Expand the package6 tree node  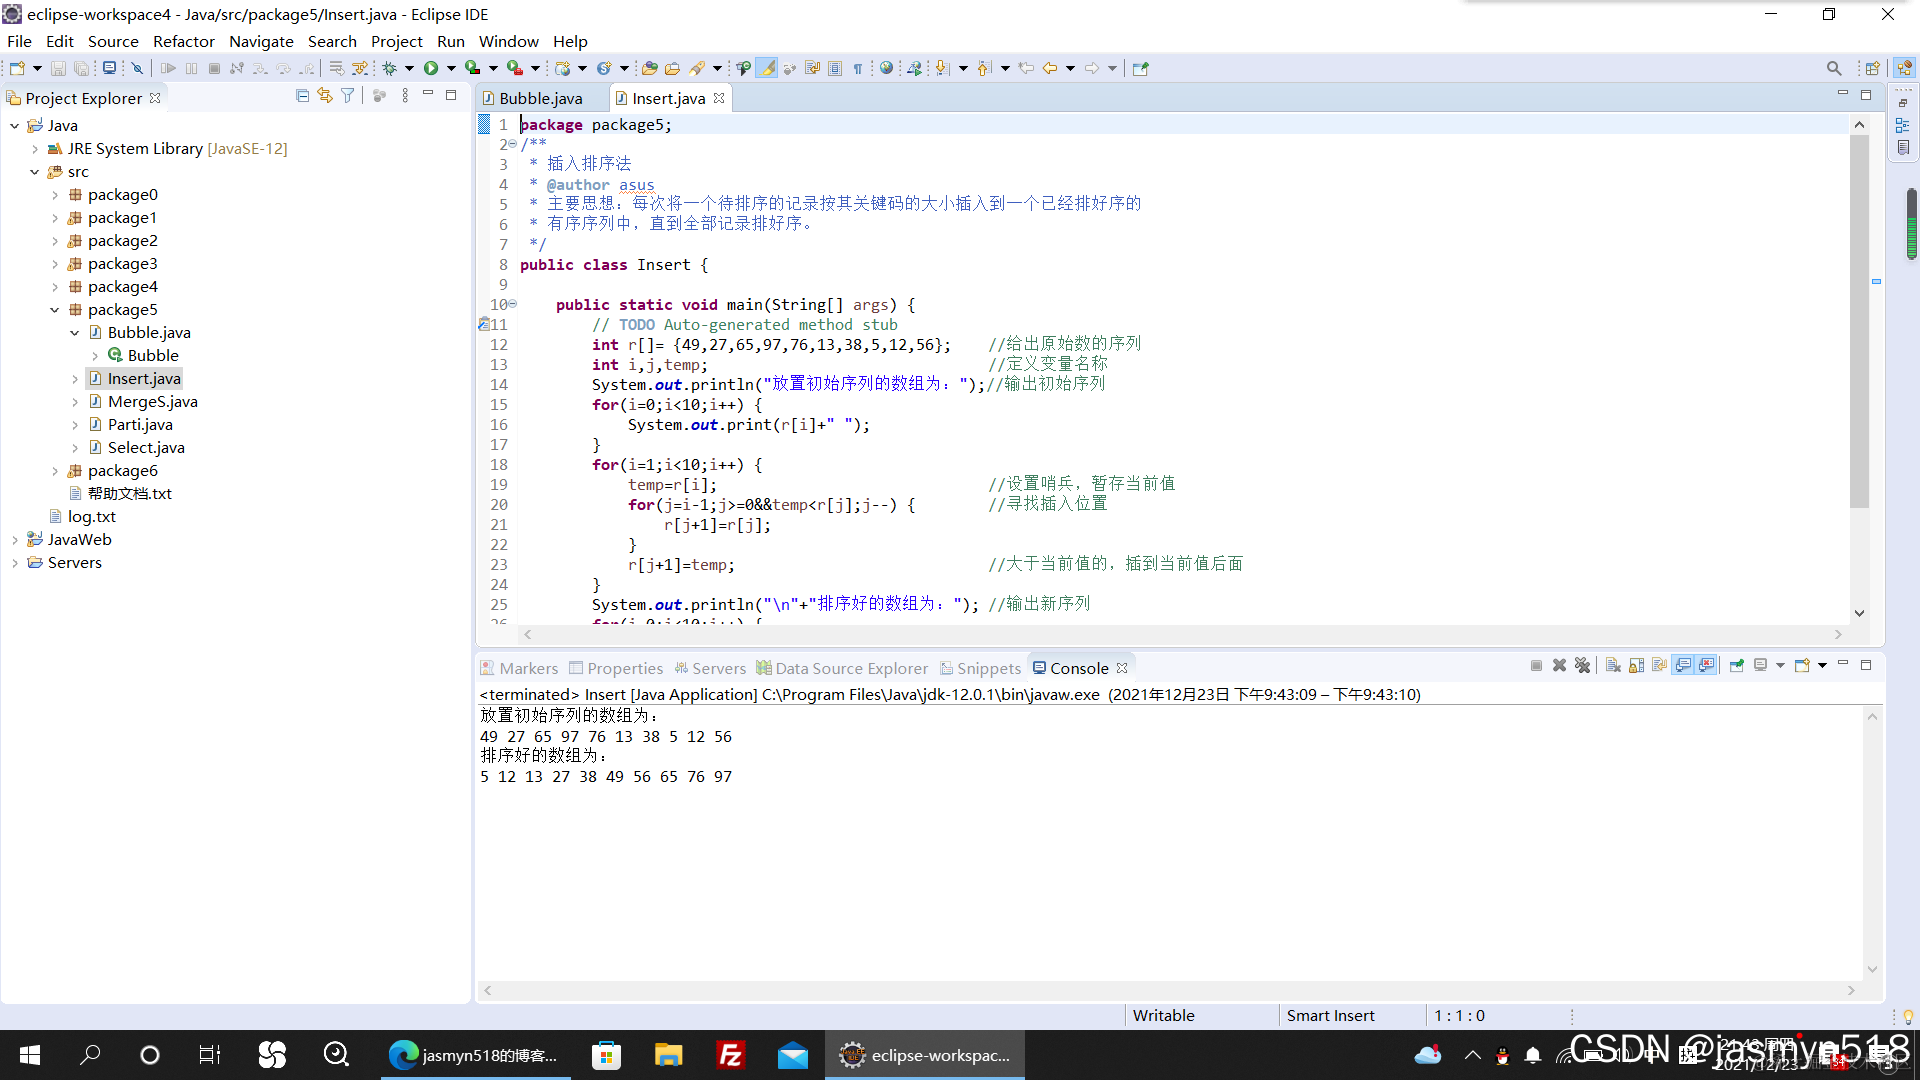tap(55, 471)
